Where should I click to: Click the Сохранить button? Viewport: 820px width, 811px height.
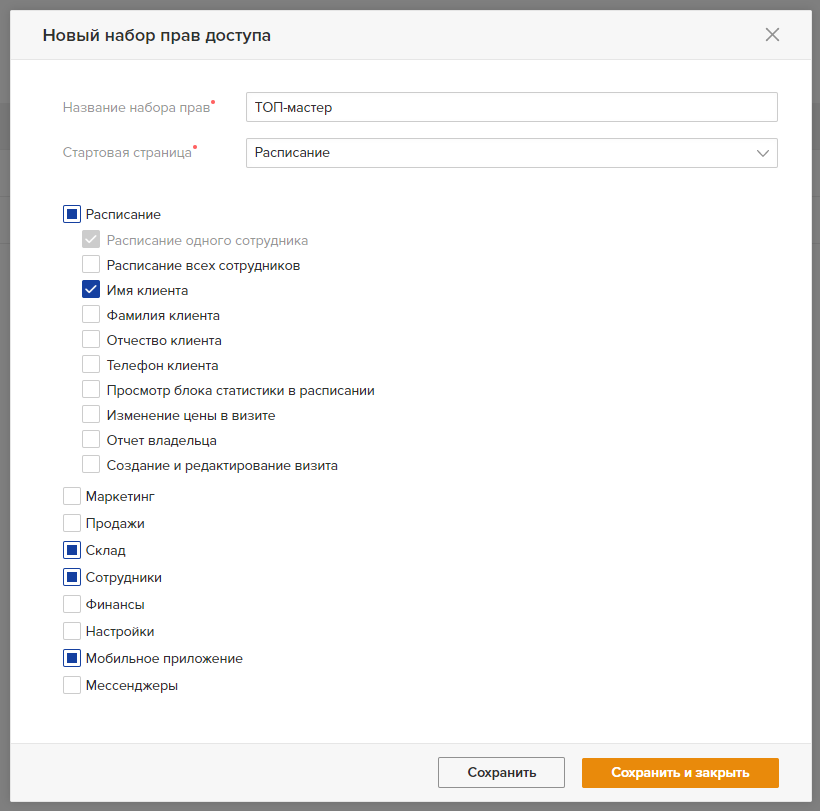coord(501,772)
